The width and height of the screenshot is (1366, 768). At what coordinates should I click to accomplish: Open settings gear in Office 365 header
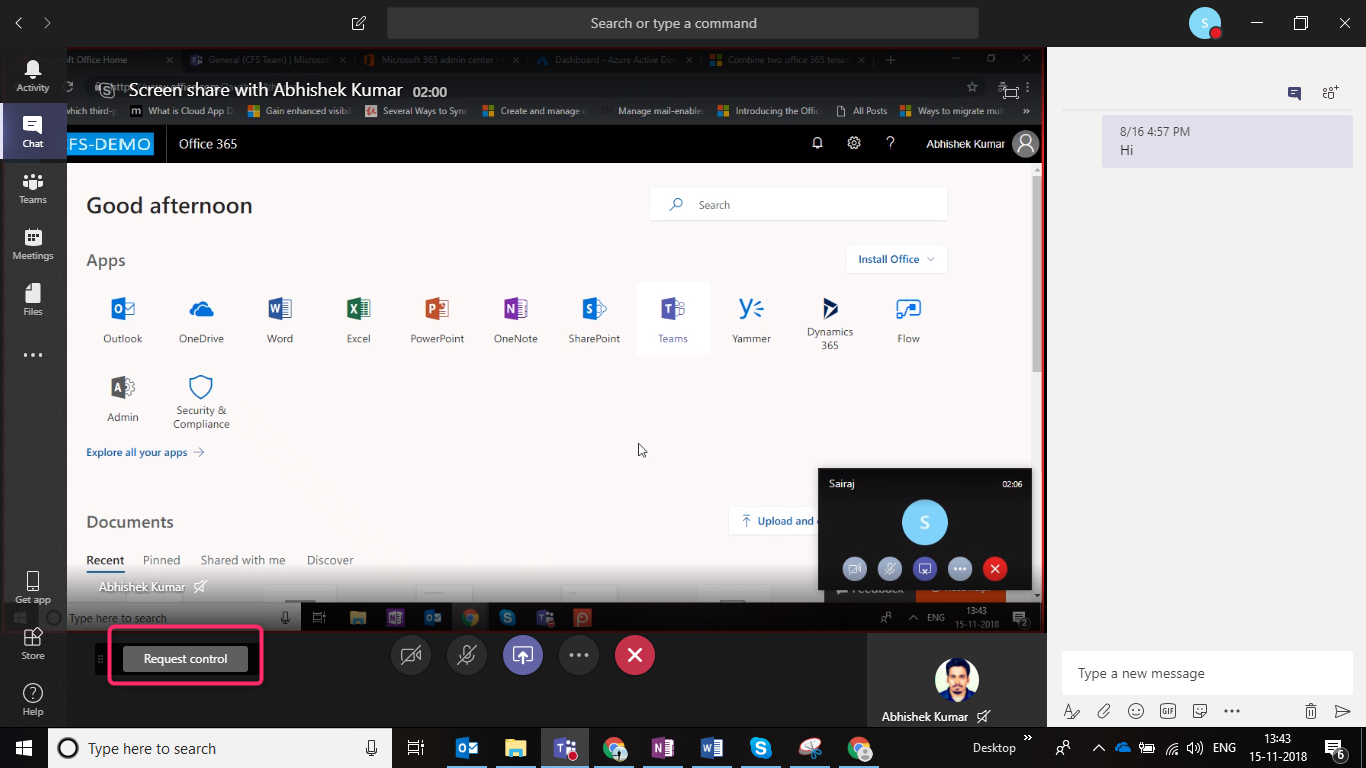coord(854,143)
